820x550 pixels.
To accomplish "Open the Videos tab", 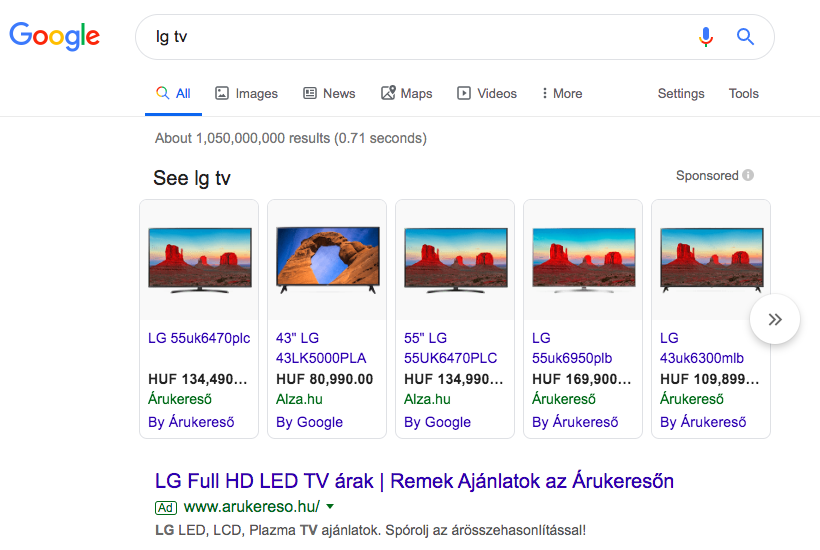I will click(486, 94).
